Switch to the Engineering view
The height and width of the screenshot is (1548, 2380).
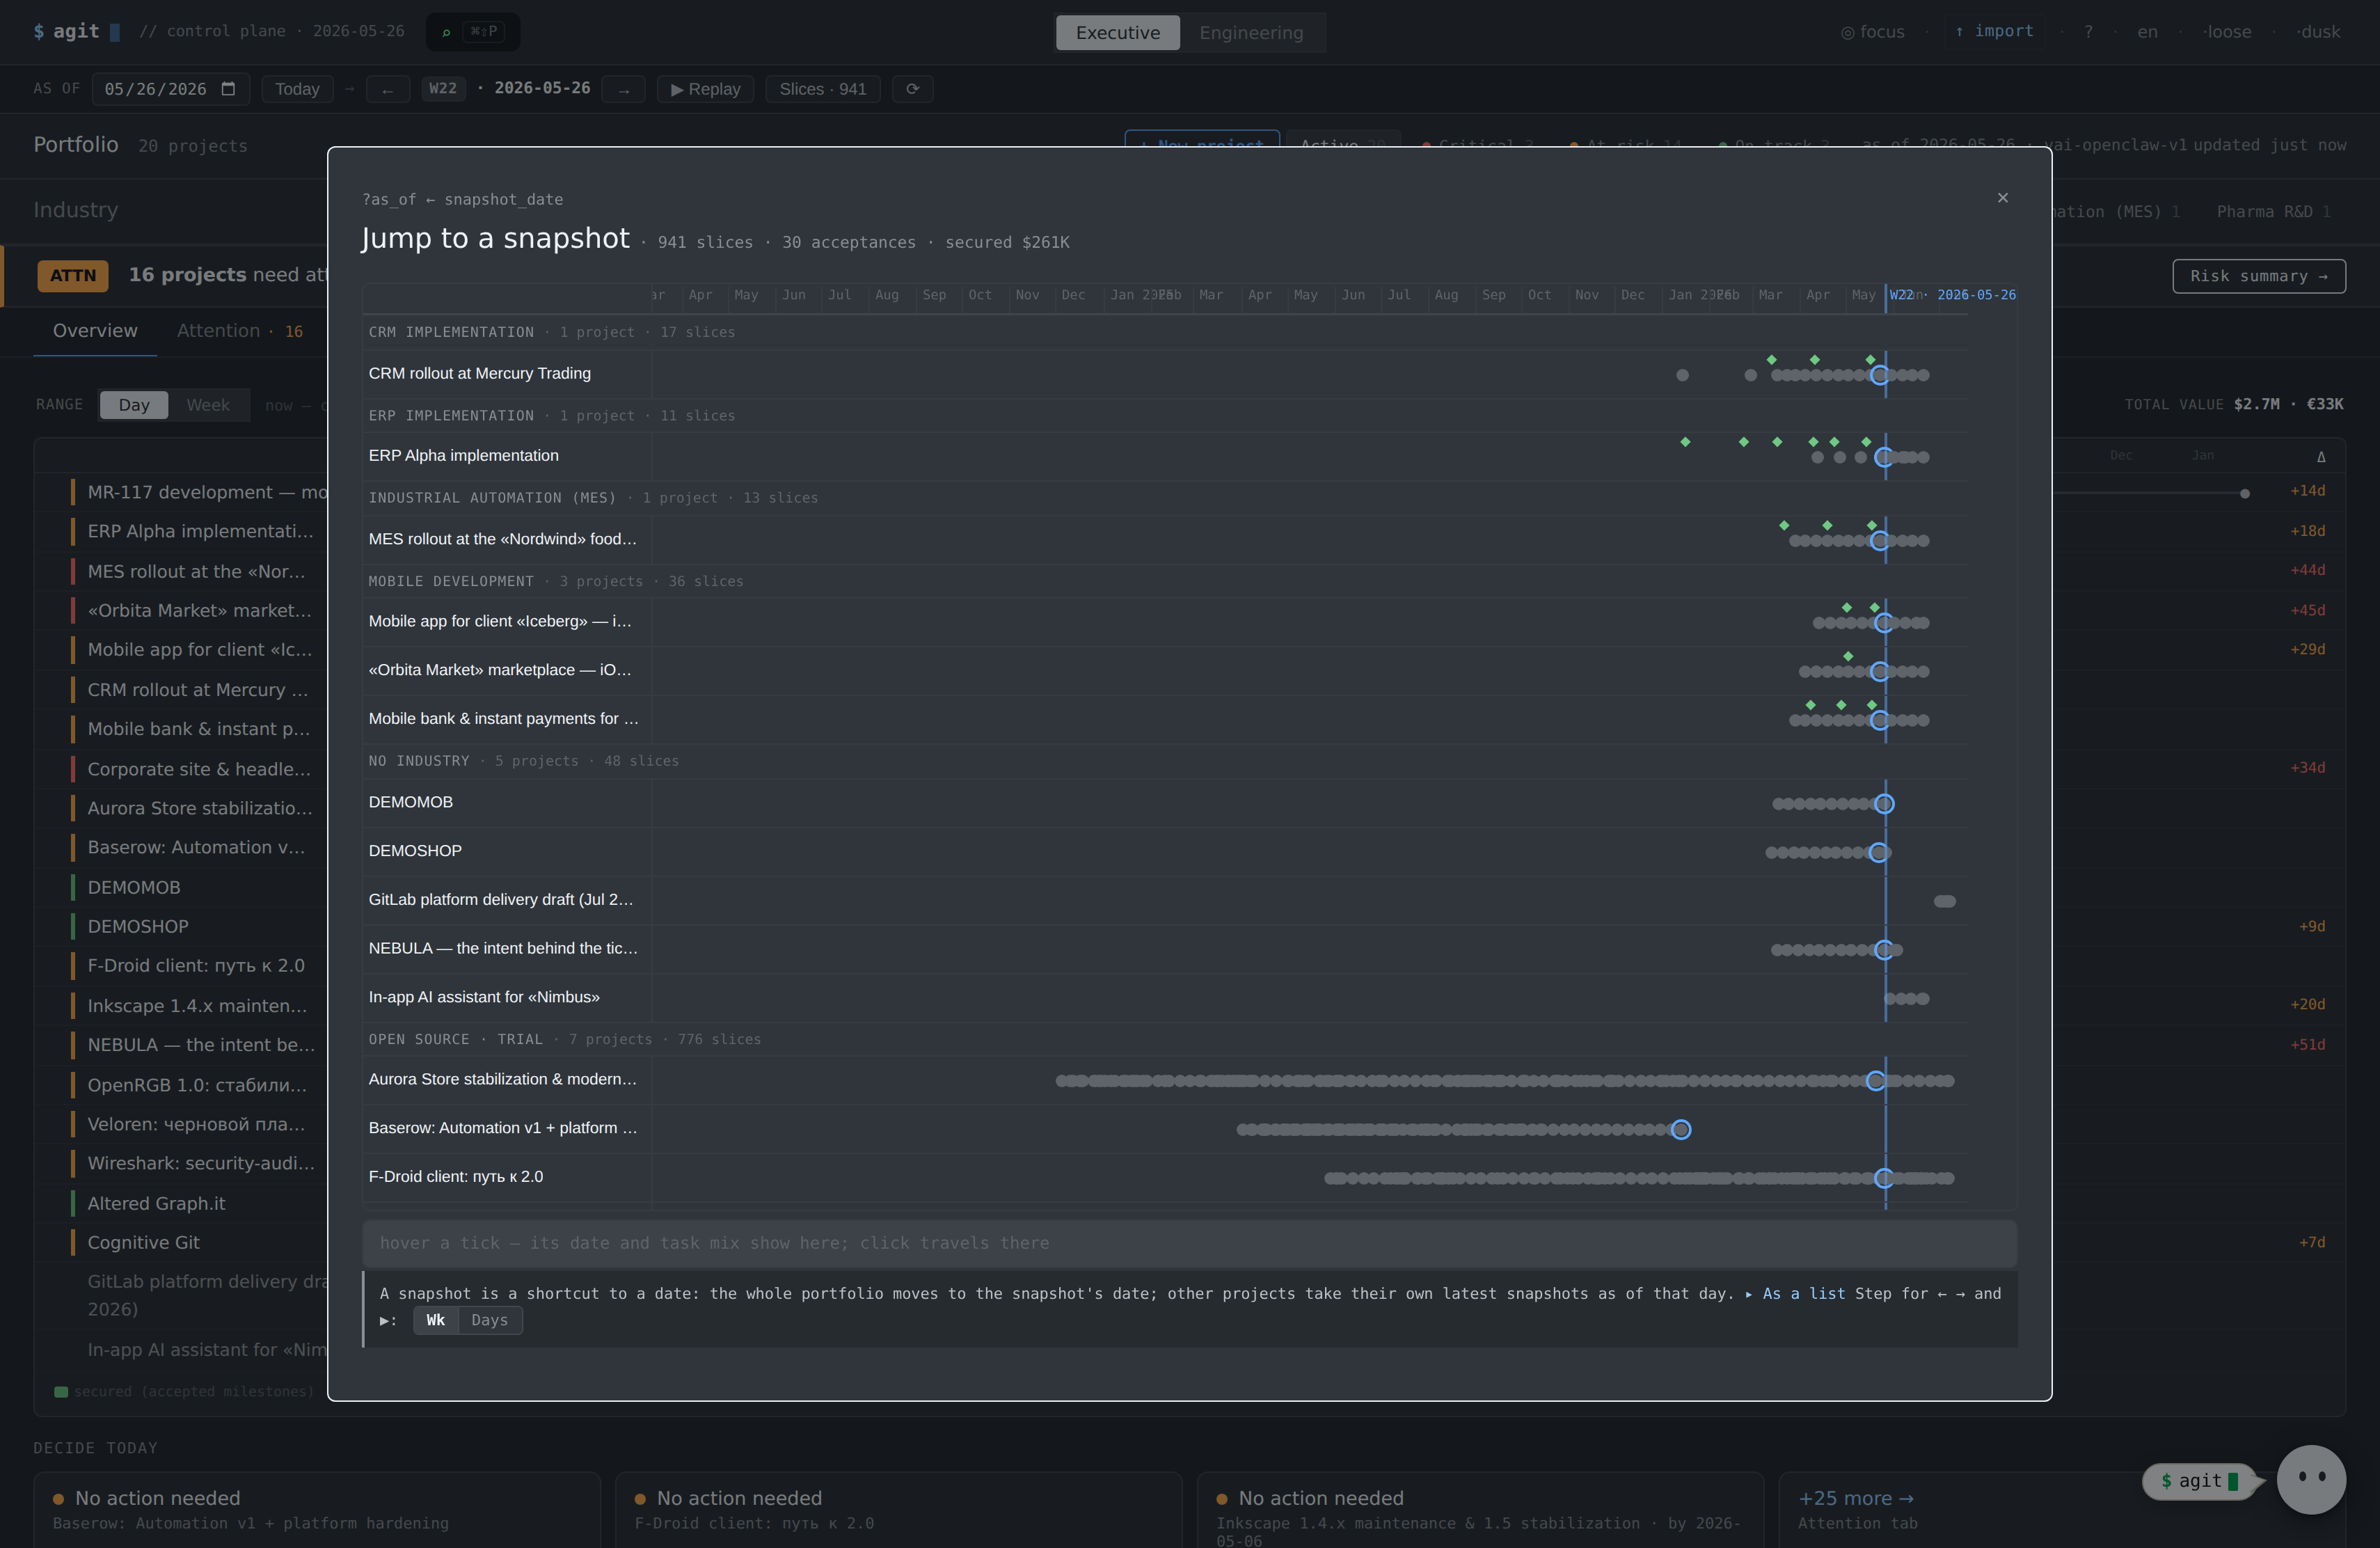1251,33
